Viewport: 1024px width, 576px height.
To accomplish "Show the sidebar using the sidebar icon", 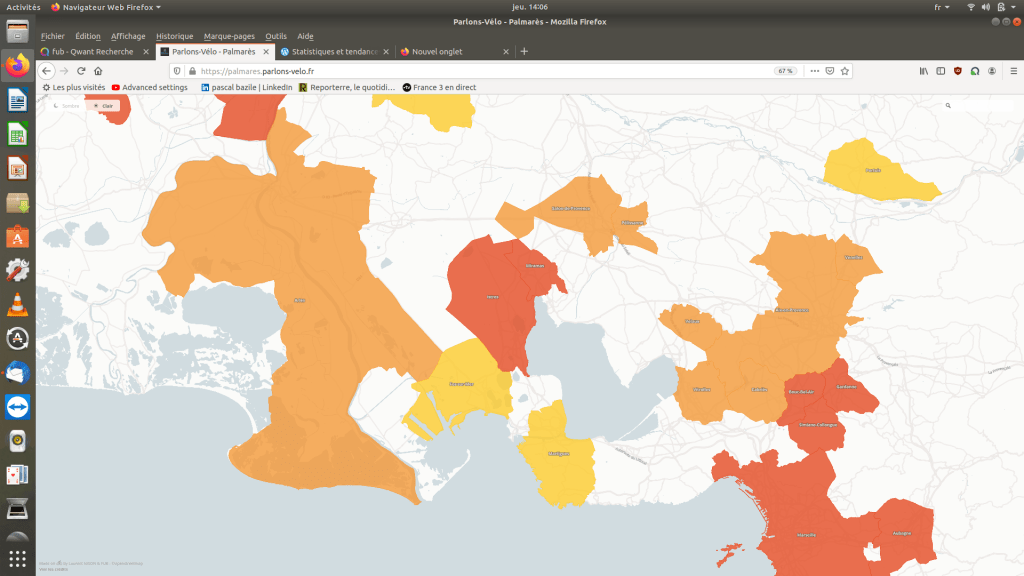I will pos(941,71).
